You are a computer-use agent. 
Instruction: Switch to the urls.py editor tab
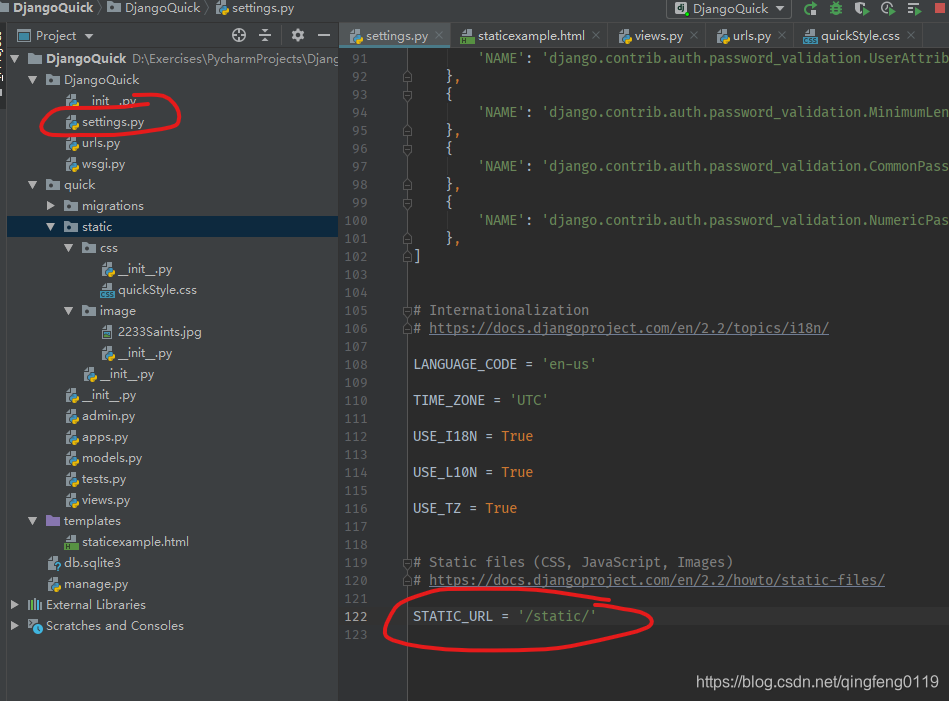(751, 36)
